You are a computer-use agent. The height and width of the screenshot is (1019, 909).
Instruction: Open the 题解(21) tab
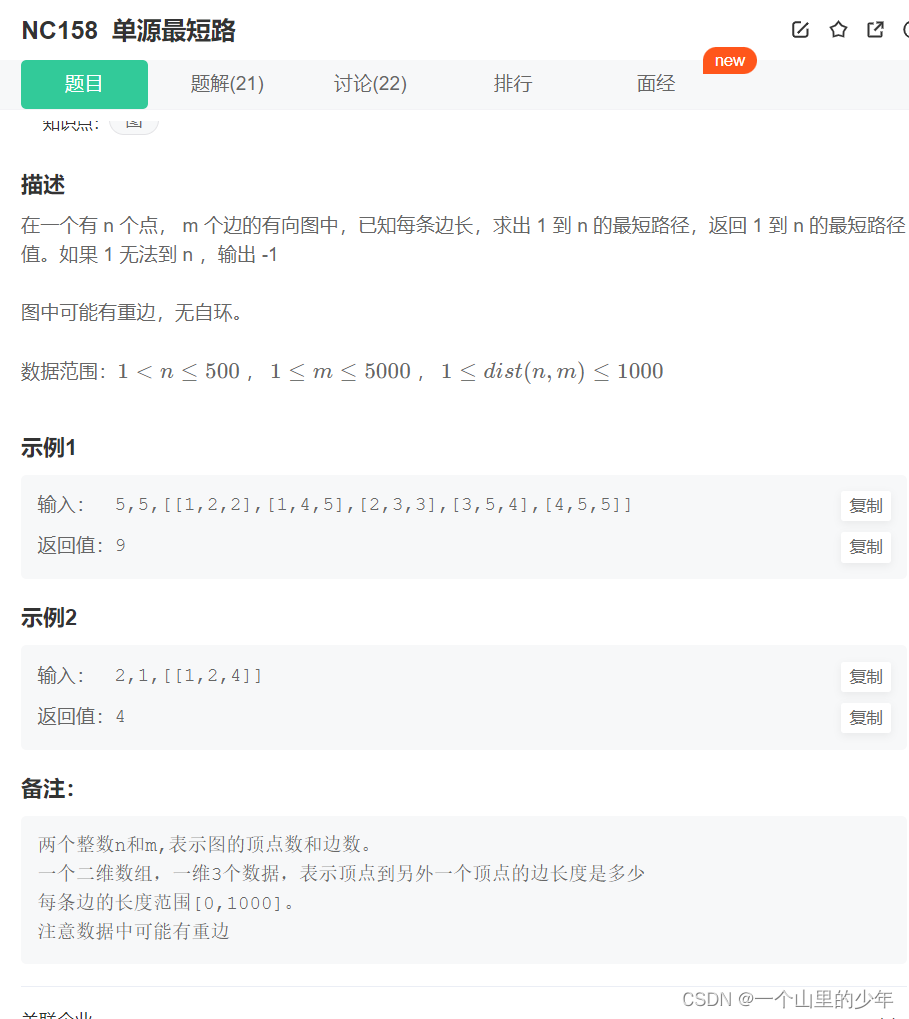(x=227, y=84)
